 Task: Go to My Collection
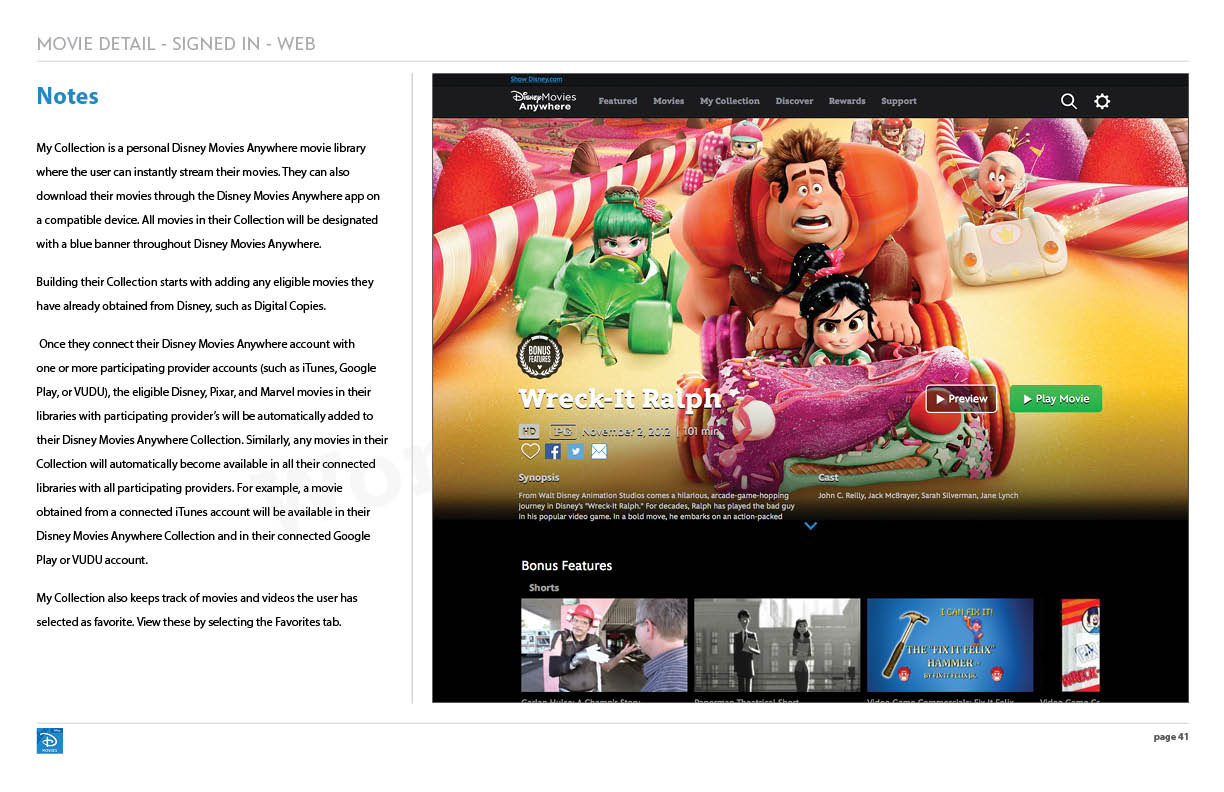click(x=730, y=101)
